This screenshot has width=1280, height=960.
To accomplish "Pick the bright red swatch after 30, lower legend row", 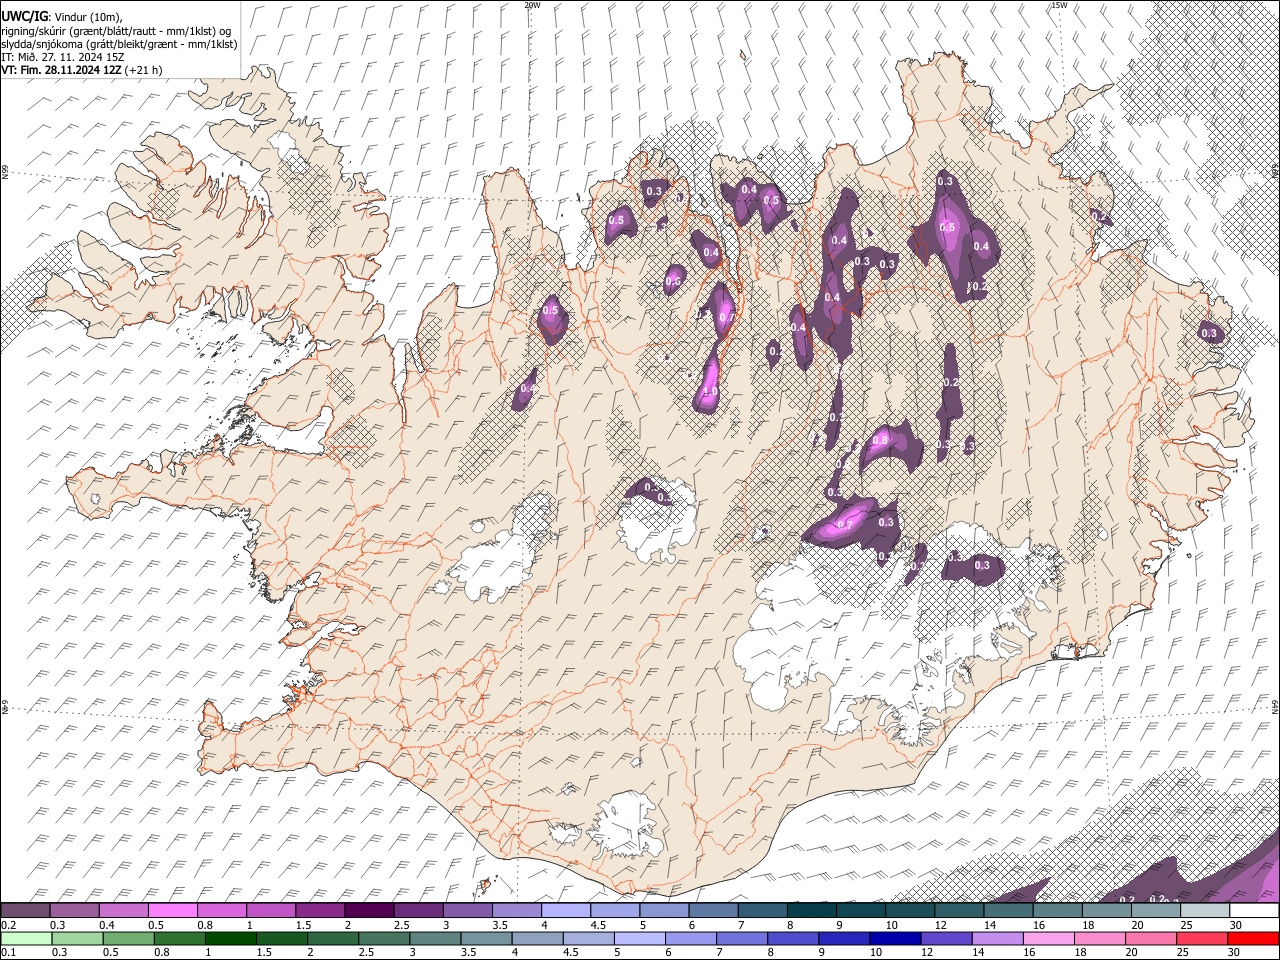I will pyautogui.click(x=1253, y=938).
